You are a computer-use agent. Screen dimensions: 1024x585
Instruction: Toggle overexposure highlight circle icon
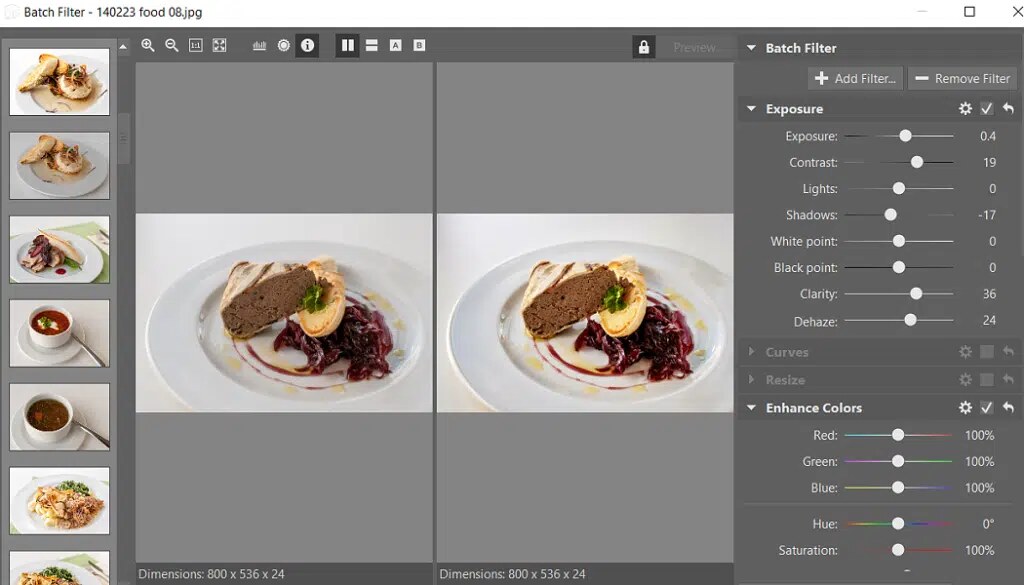(283, 45)
